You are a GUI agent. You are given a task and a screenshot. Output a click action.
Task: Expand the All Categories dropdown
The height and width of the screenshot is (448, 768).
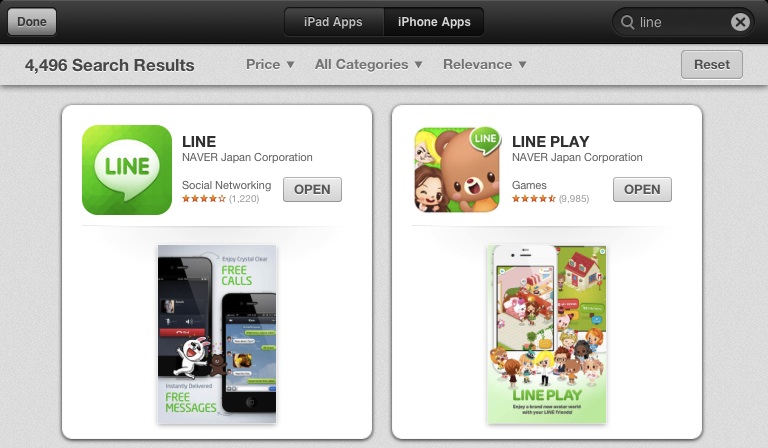(369, 65)
